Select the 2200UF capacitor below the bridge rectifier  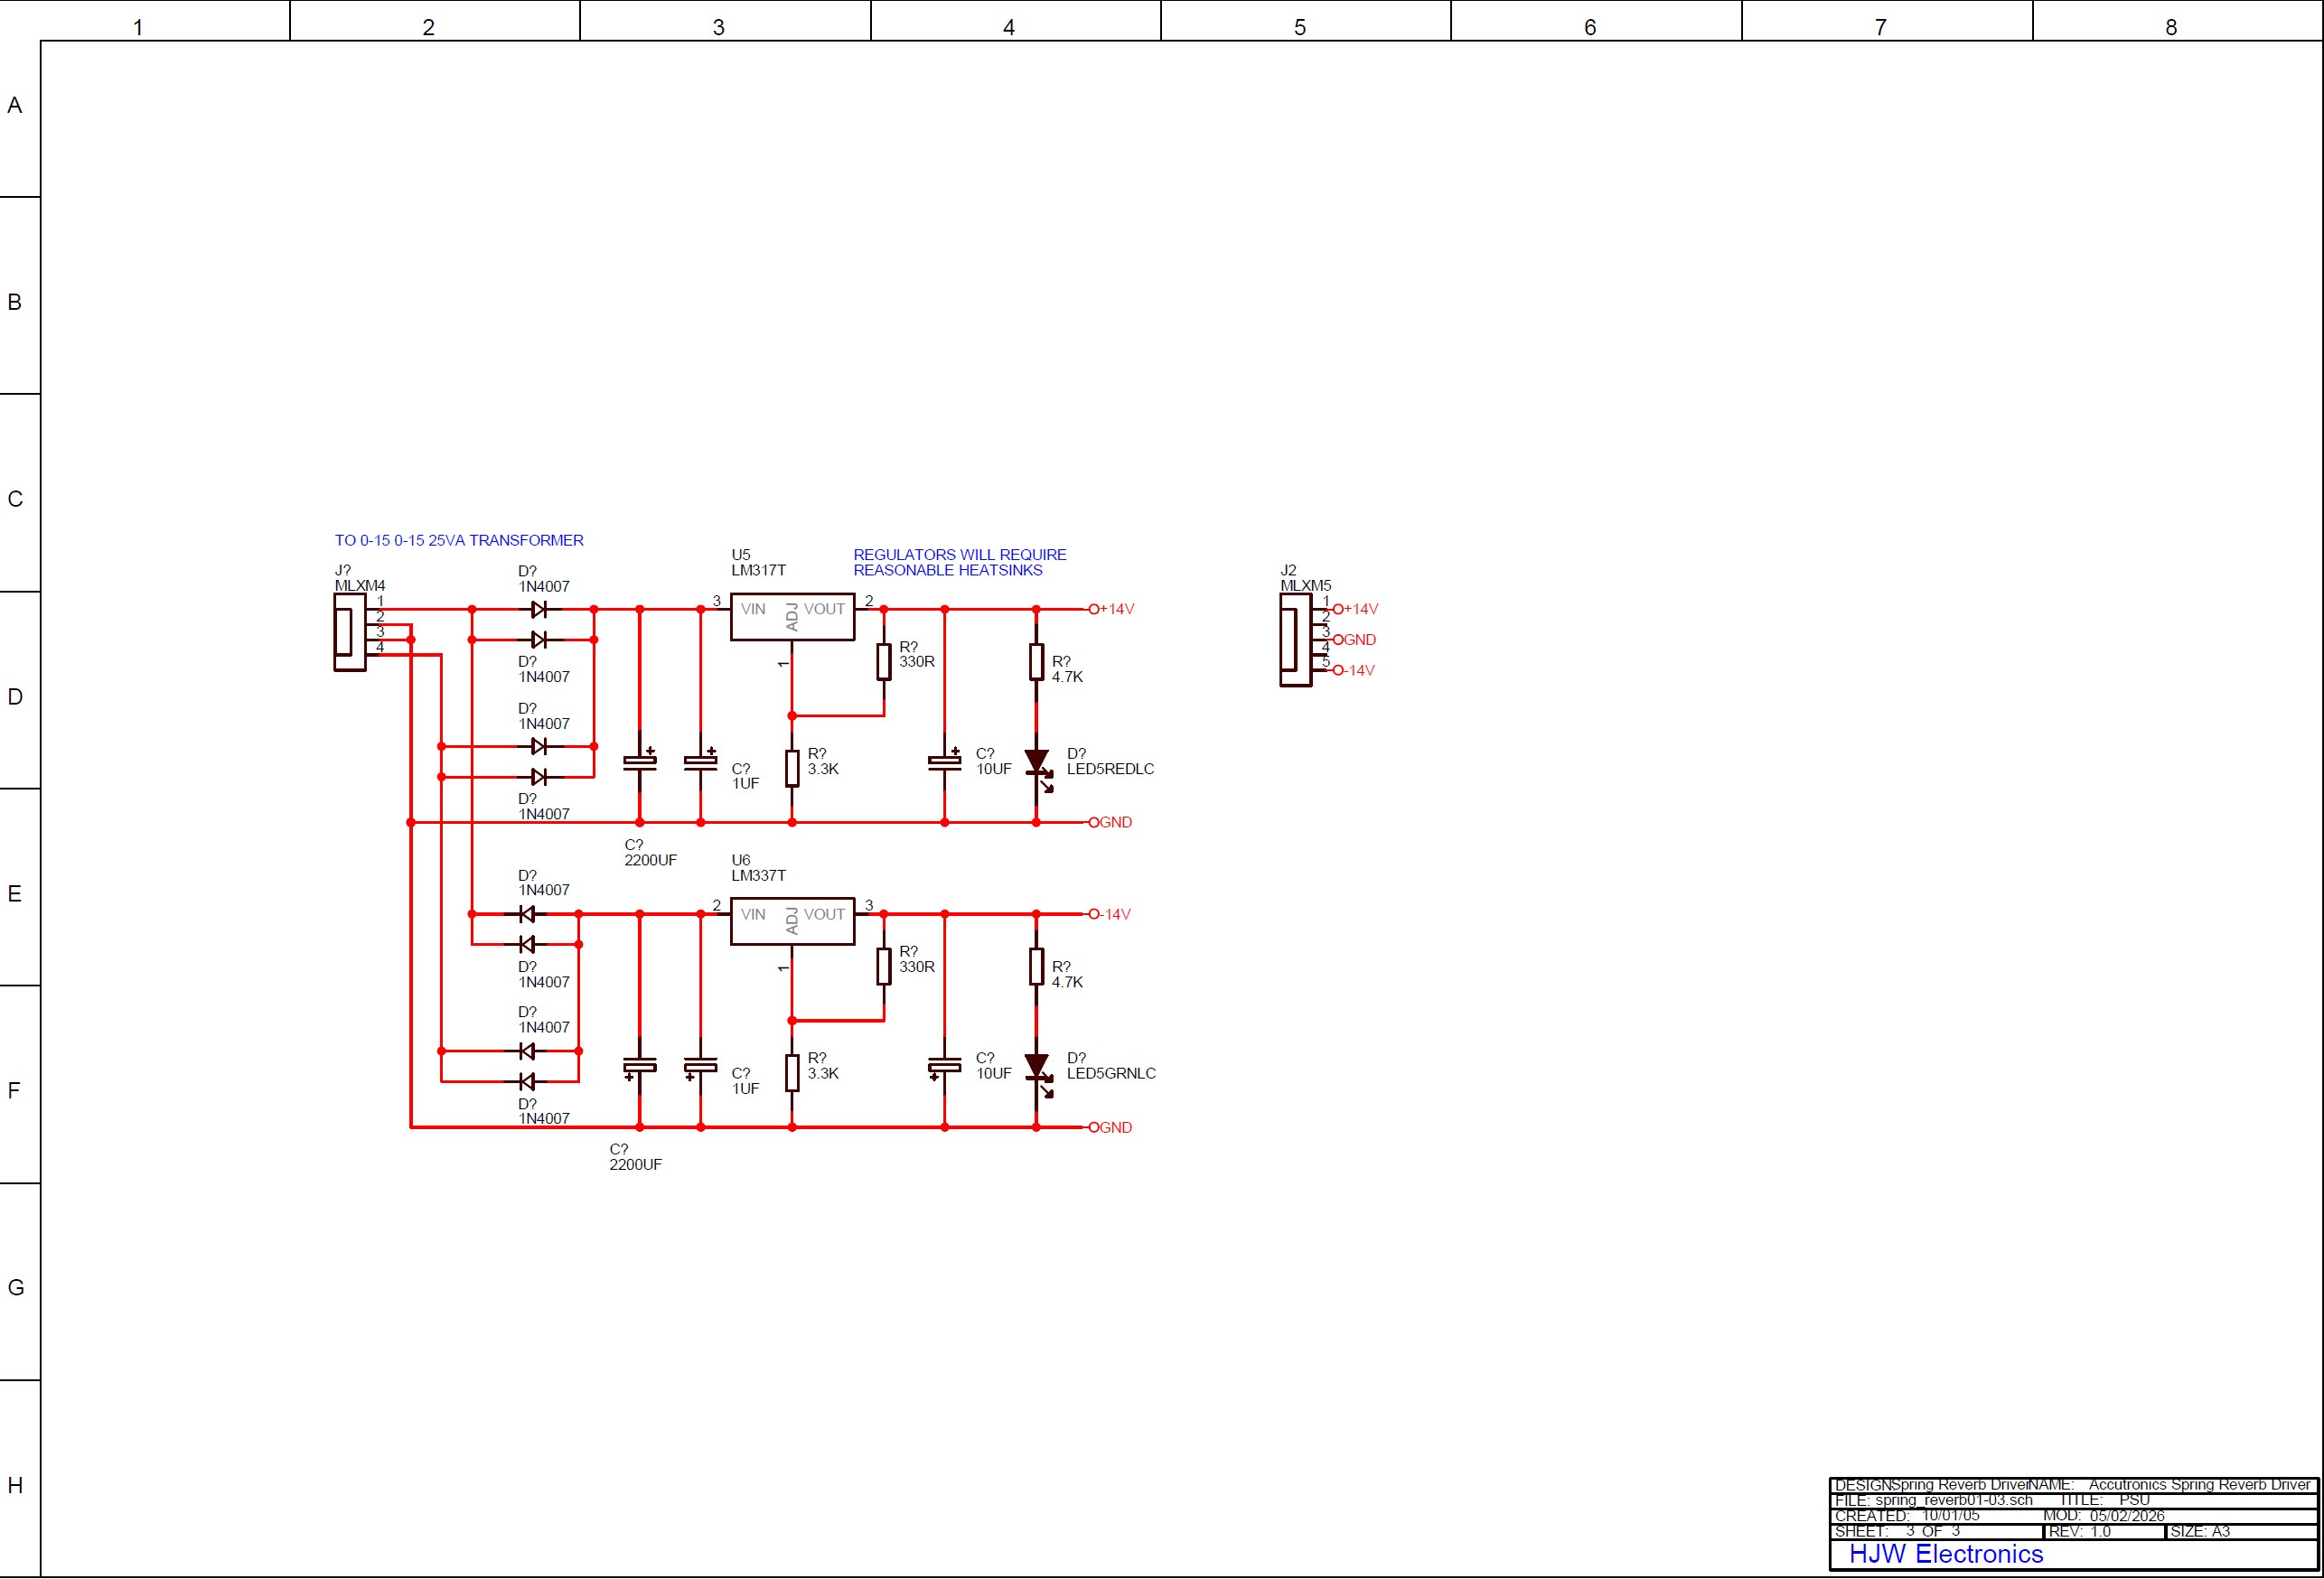point(638,765)
